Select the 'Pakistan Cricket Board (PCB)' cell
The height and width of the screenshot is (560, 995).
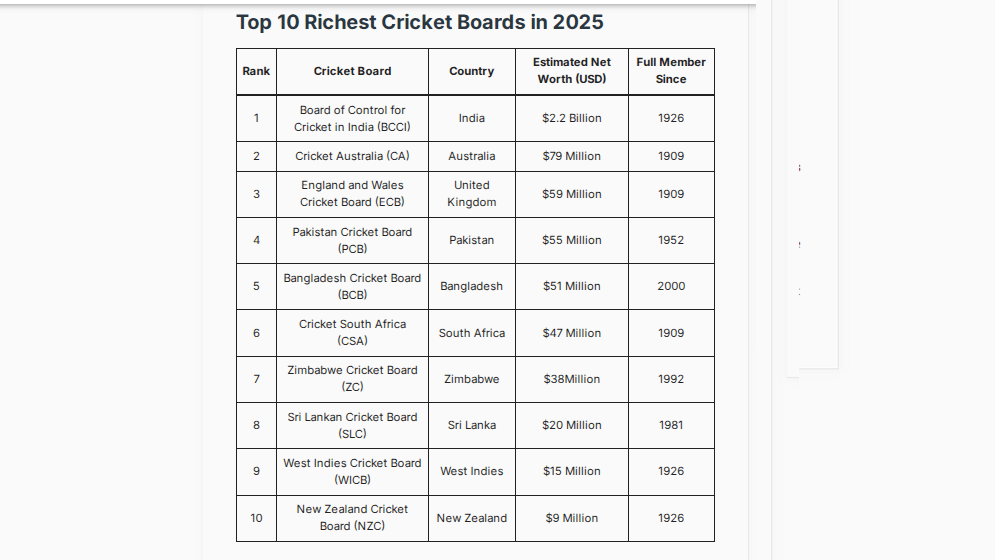tap(352, 240)
